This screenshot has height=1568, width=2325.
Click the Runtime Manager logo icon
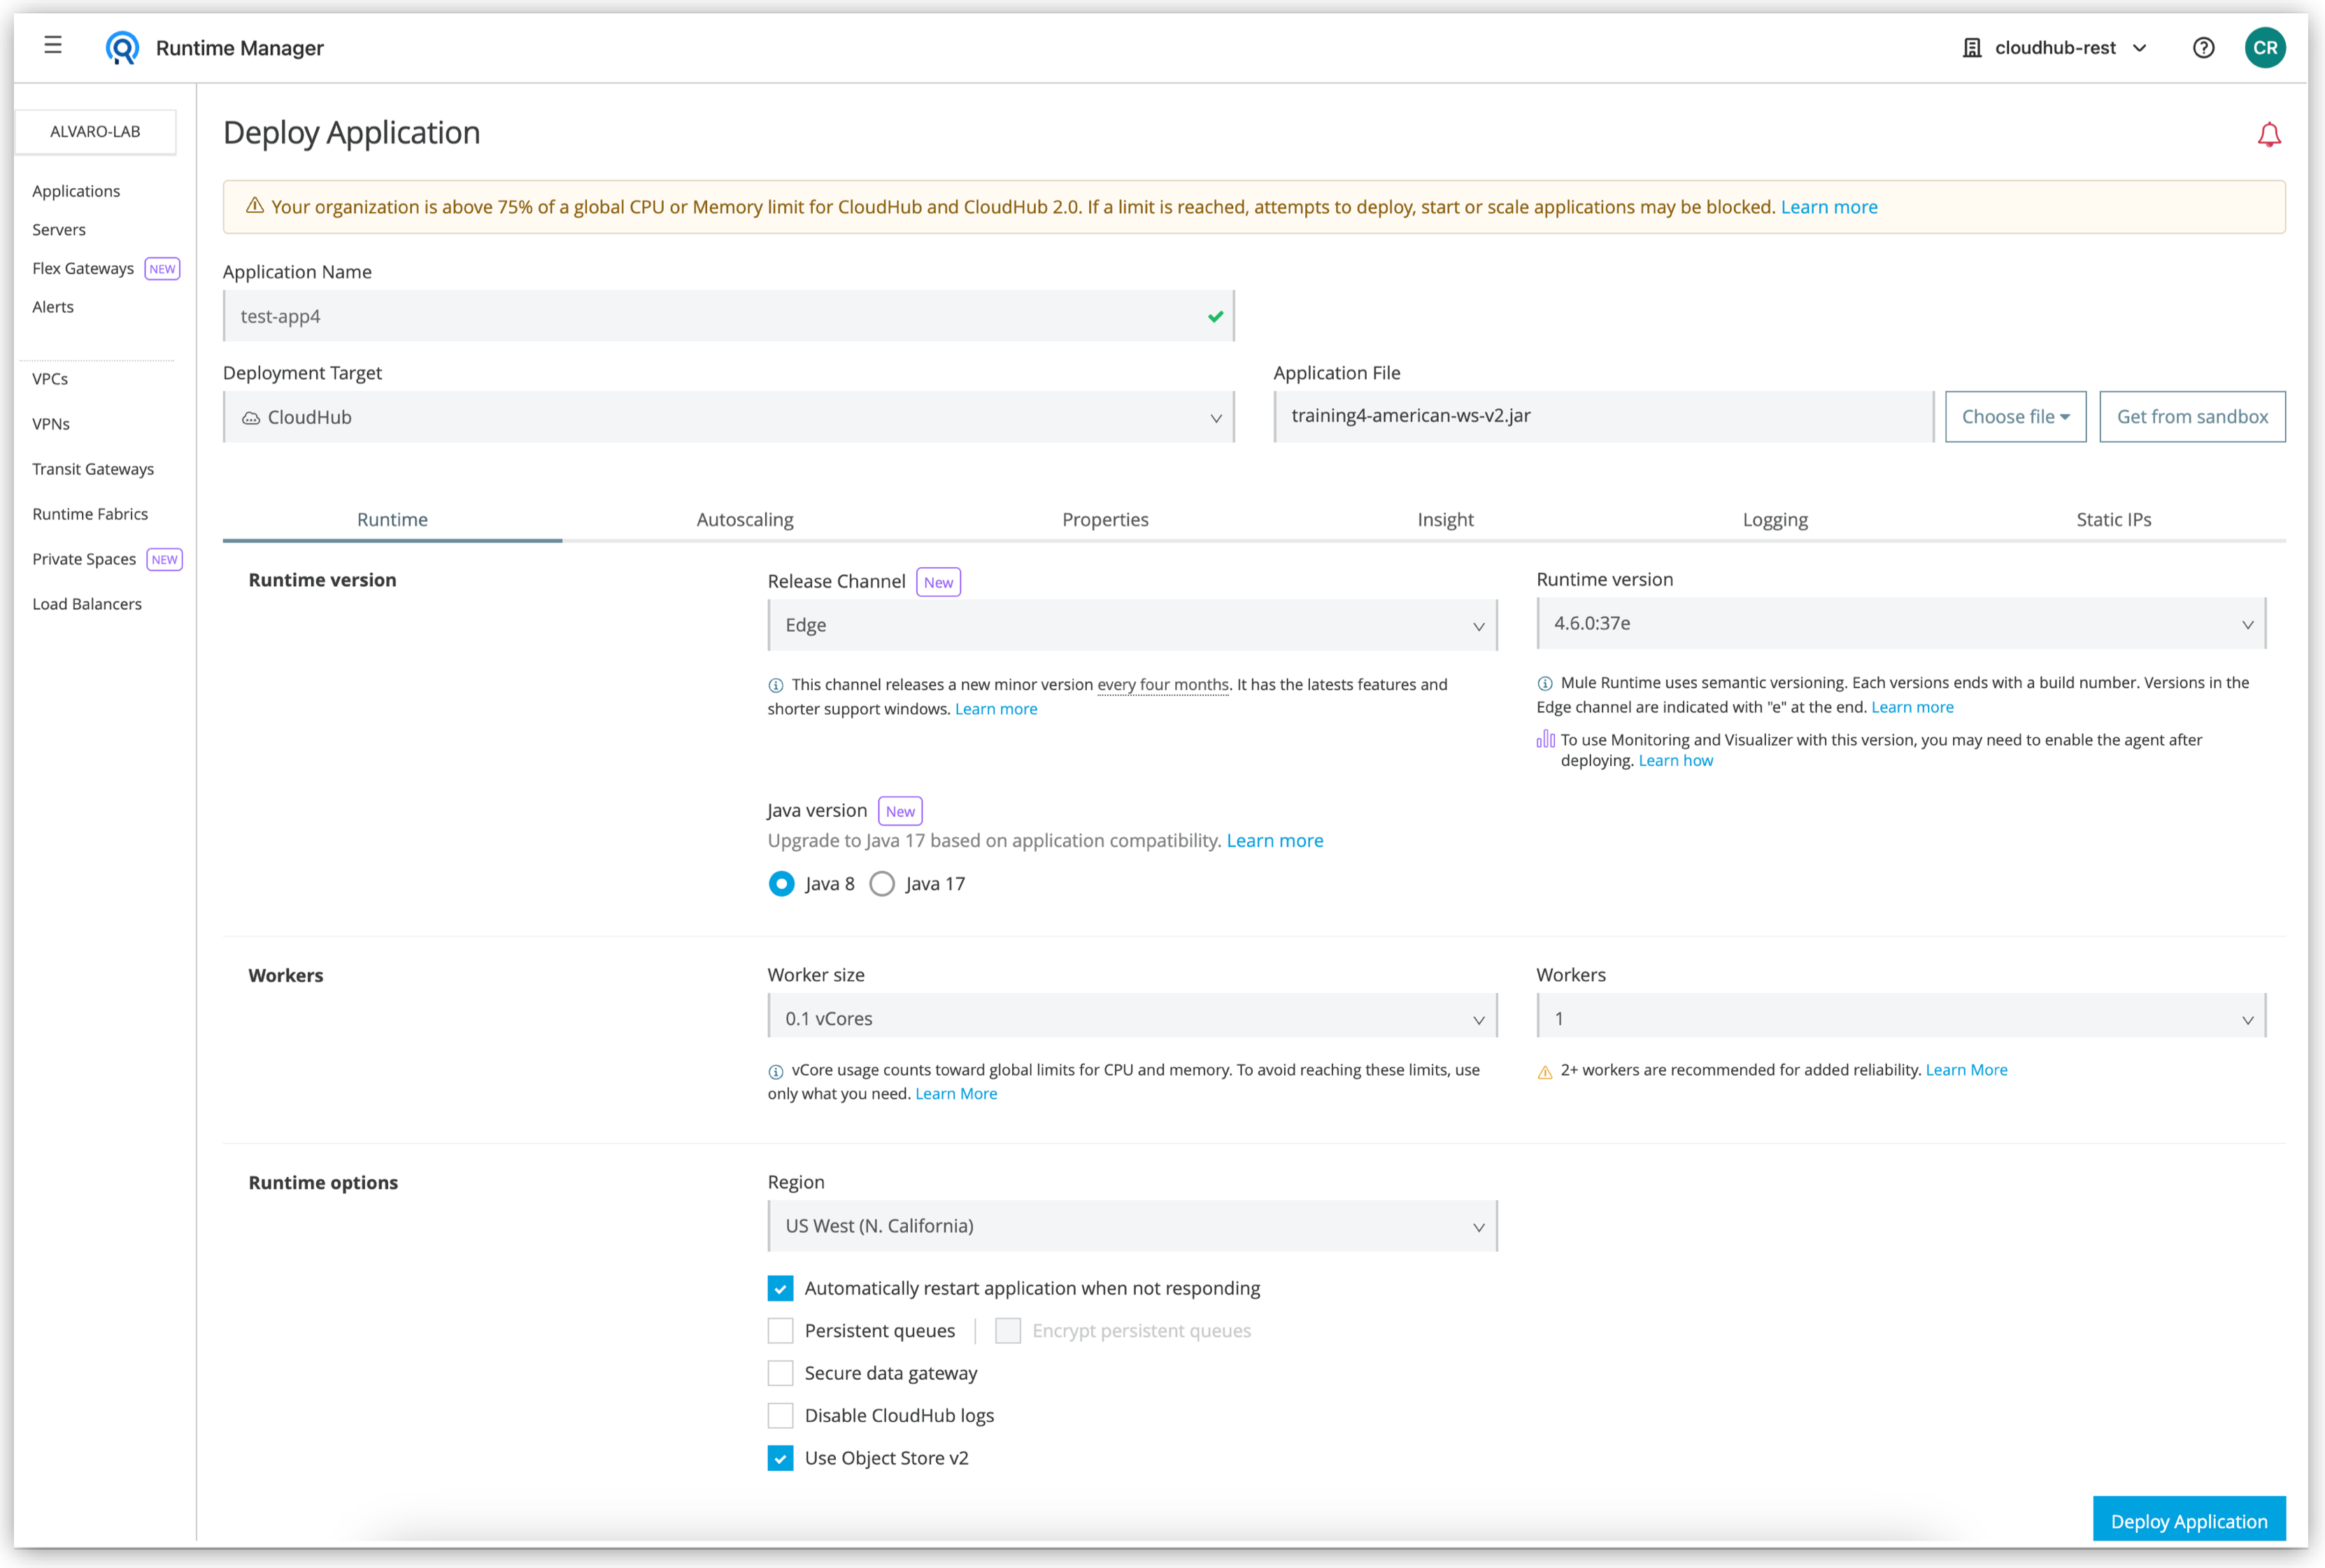click(122, 46)
